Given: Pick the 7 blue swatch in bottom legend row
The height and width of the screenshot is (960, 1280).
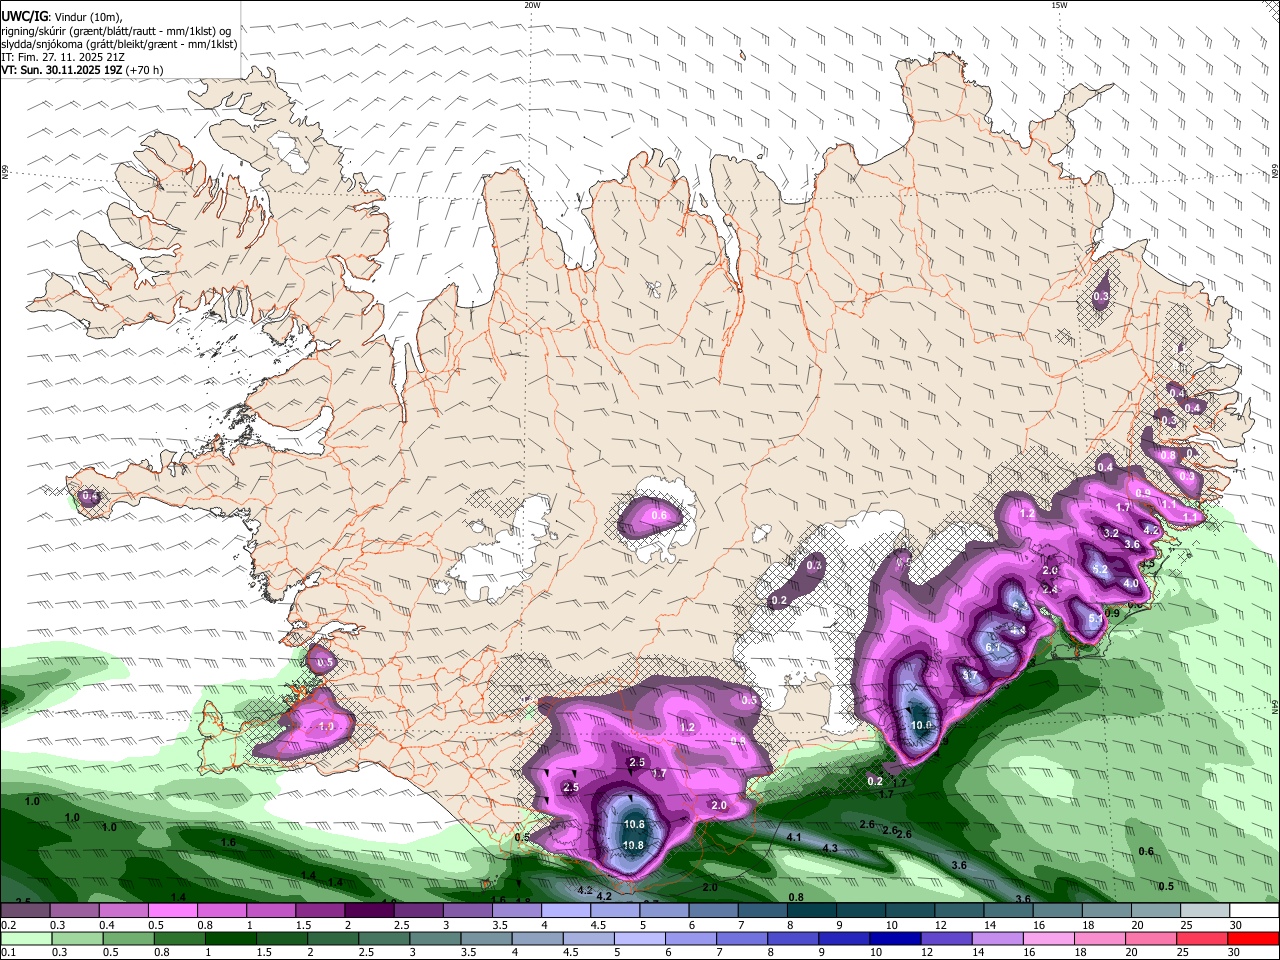Looking at the screenshot, I should click(x=742, y=938).
